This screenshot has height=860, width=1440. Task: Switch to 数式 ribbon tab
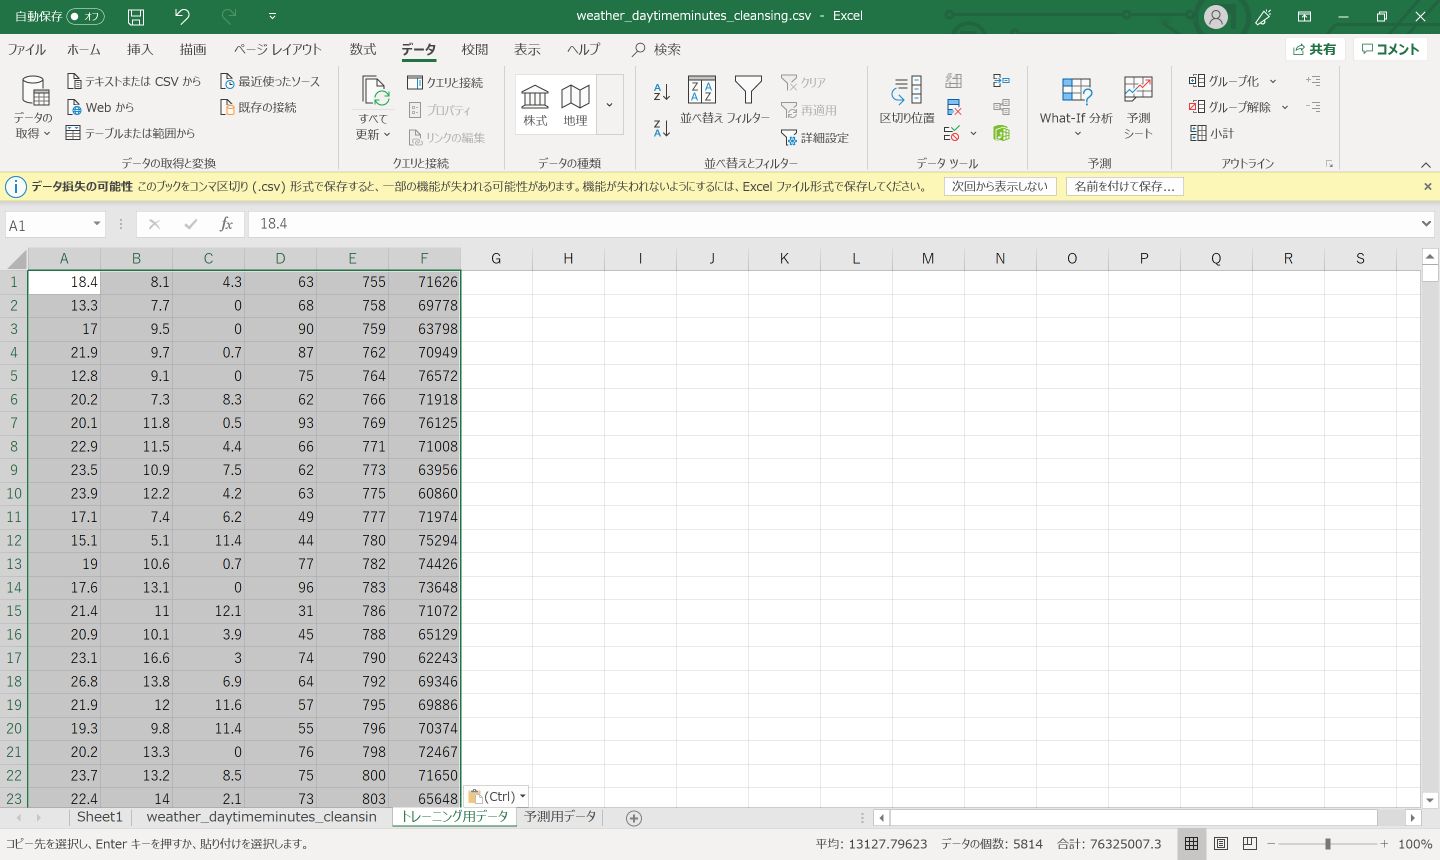(363, 49)
